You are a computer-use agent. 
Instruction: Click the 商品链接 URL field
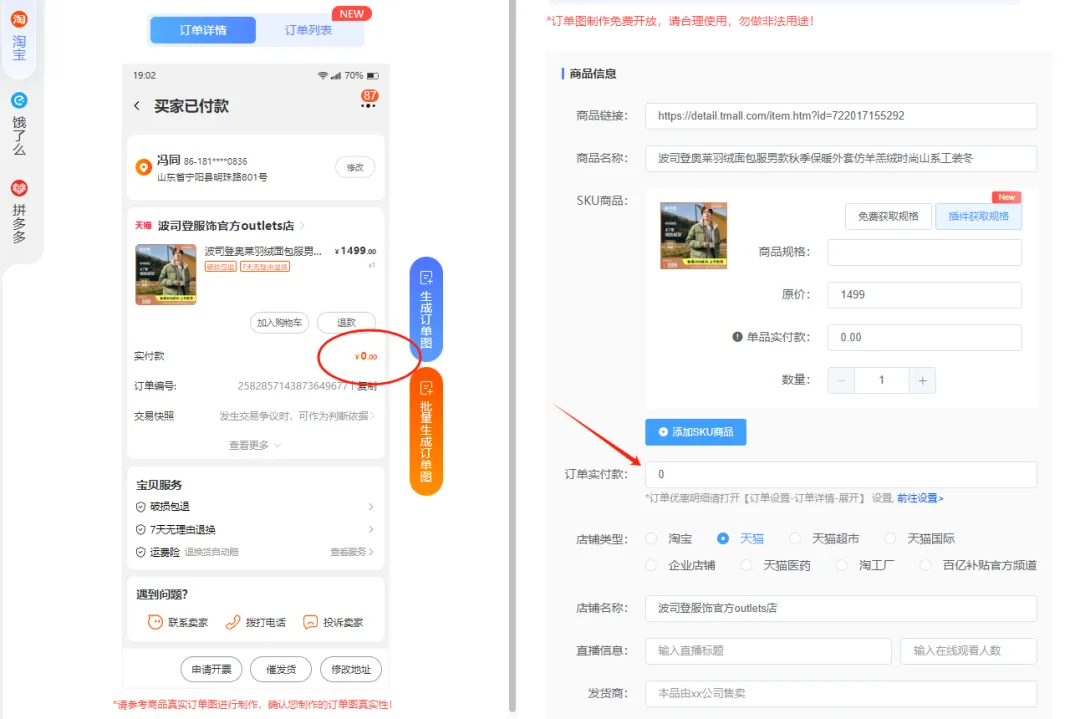pyautogui.click(x=840, y=116)
